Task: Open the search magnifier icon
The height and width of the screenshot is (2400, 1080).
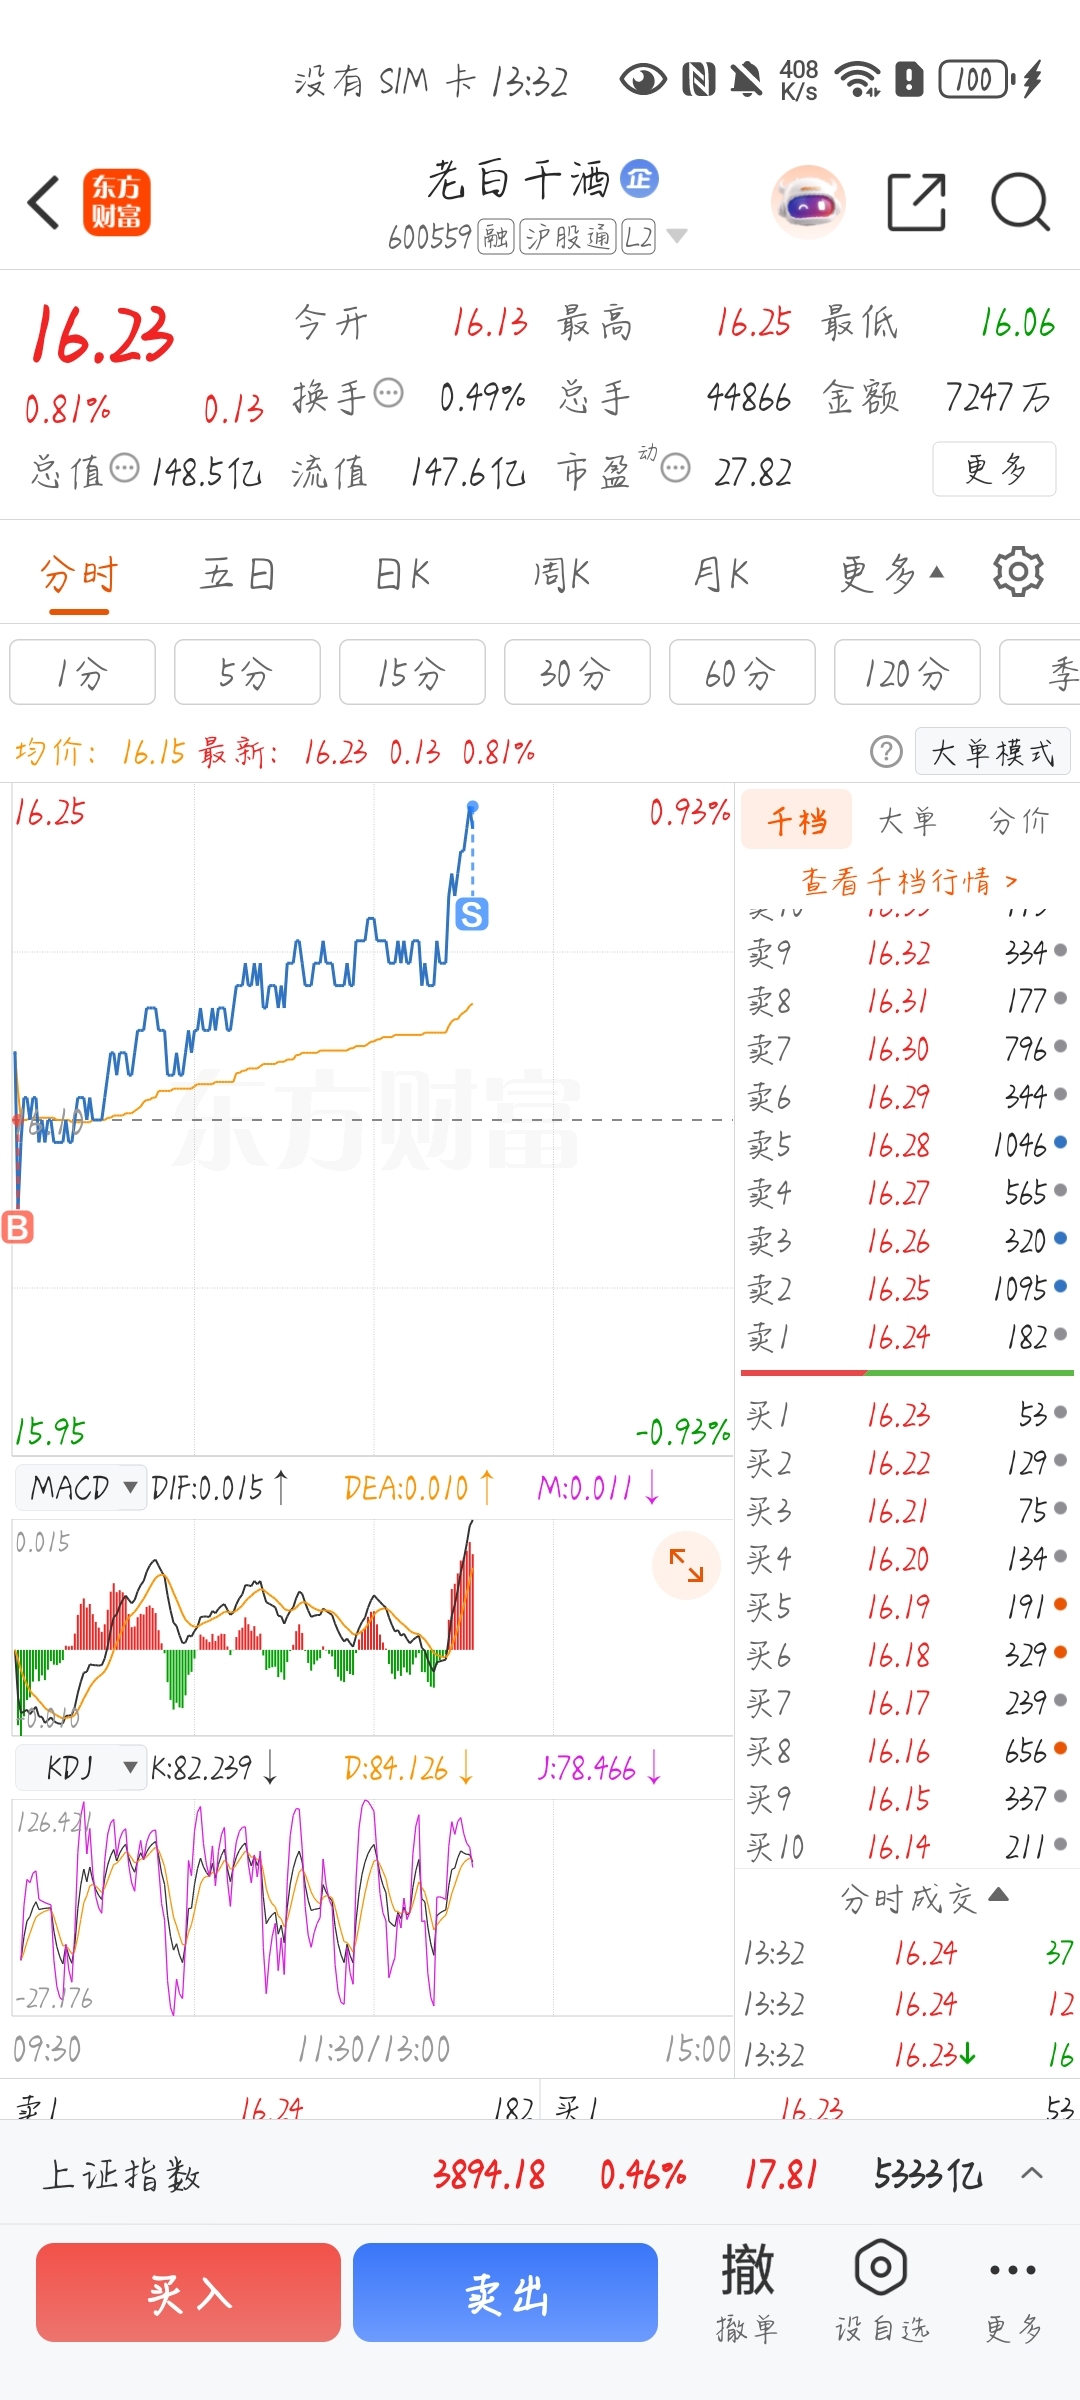Action: (1020, 202)
